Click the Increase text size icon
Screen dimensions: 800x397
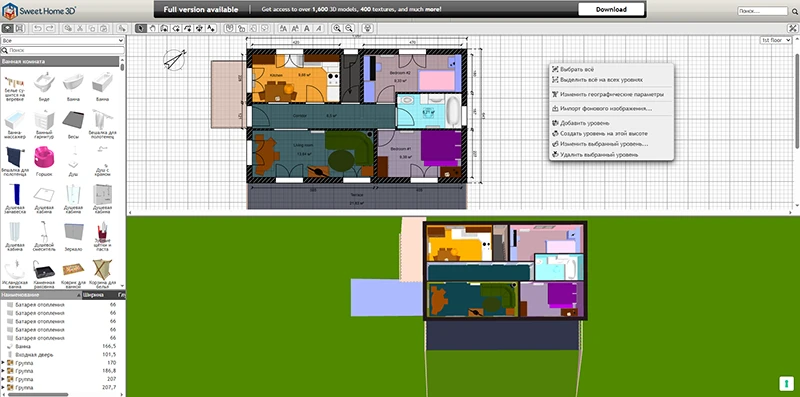[283, 28]
